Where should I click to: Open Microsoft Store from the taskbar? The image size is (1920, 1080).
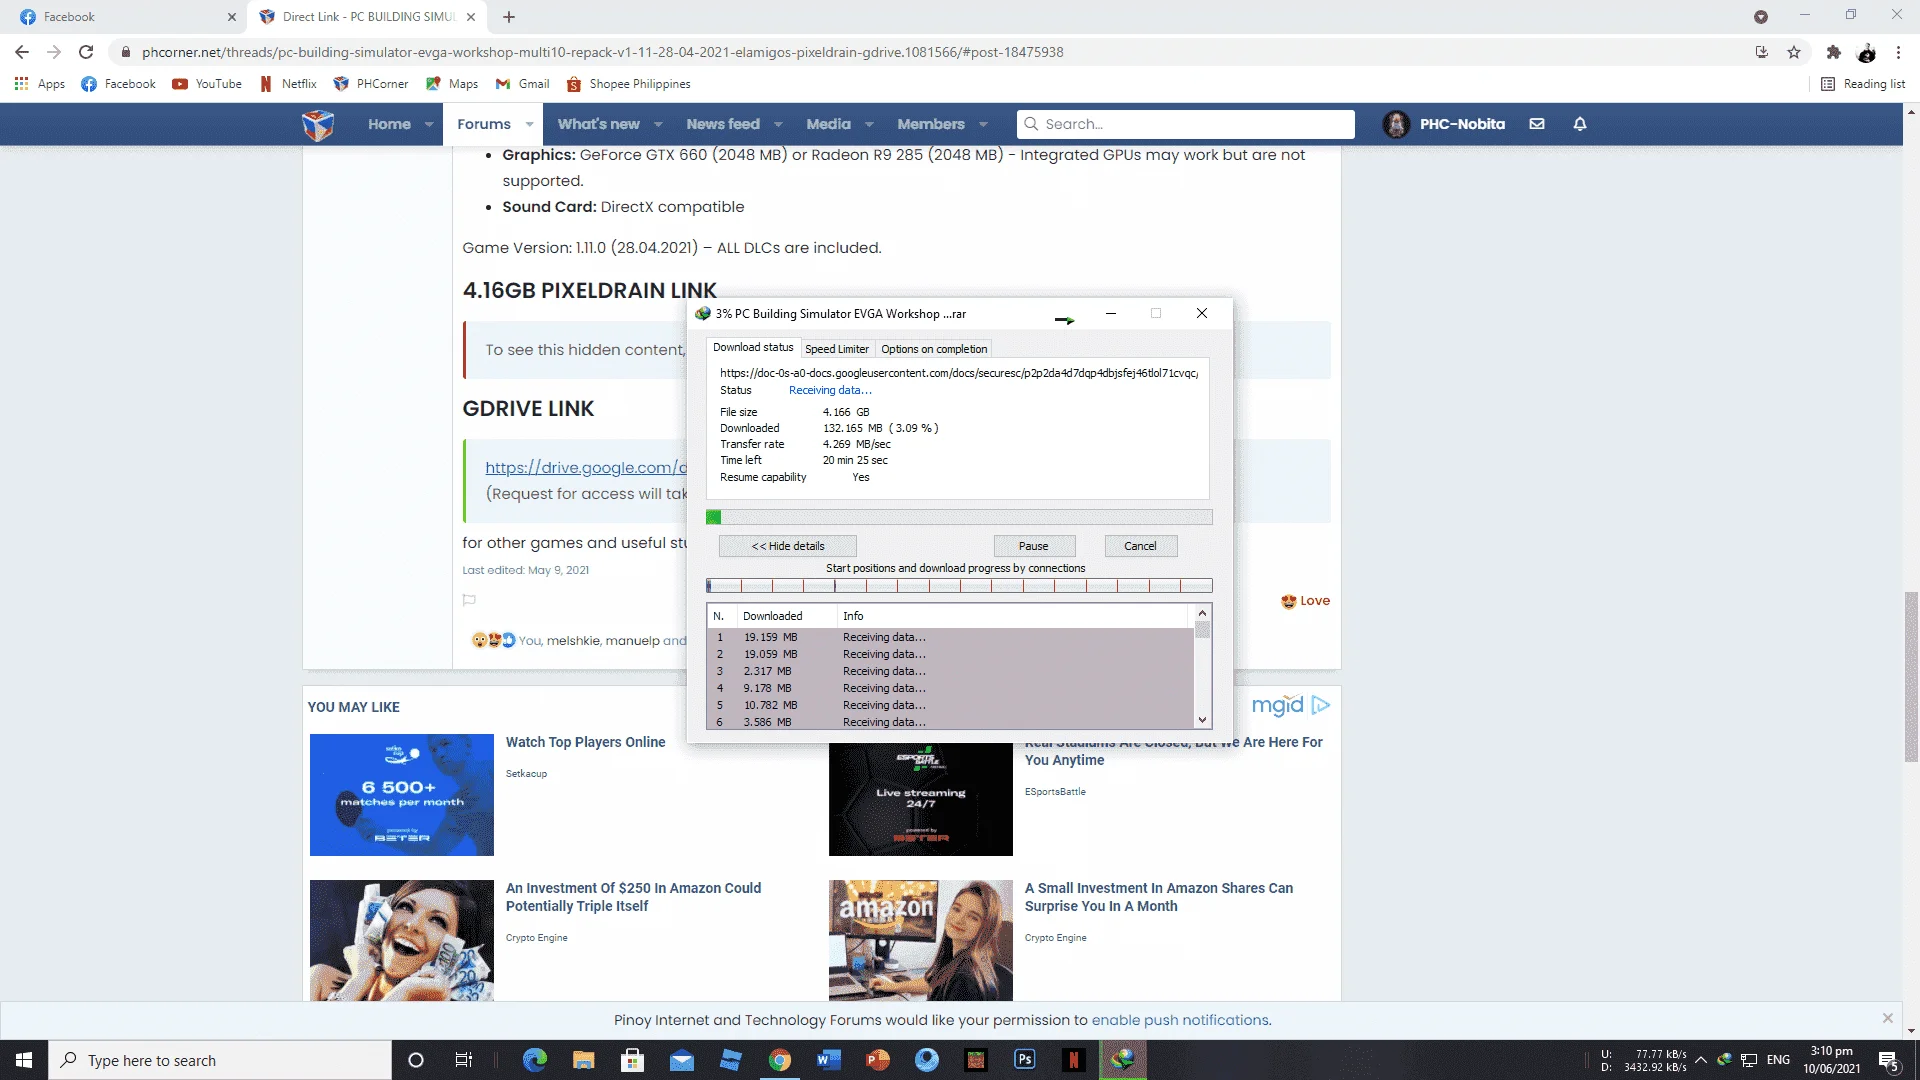pos(632,1060)
